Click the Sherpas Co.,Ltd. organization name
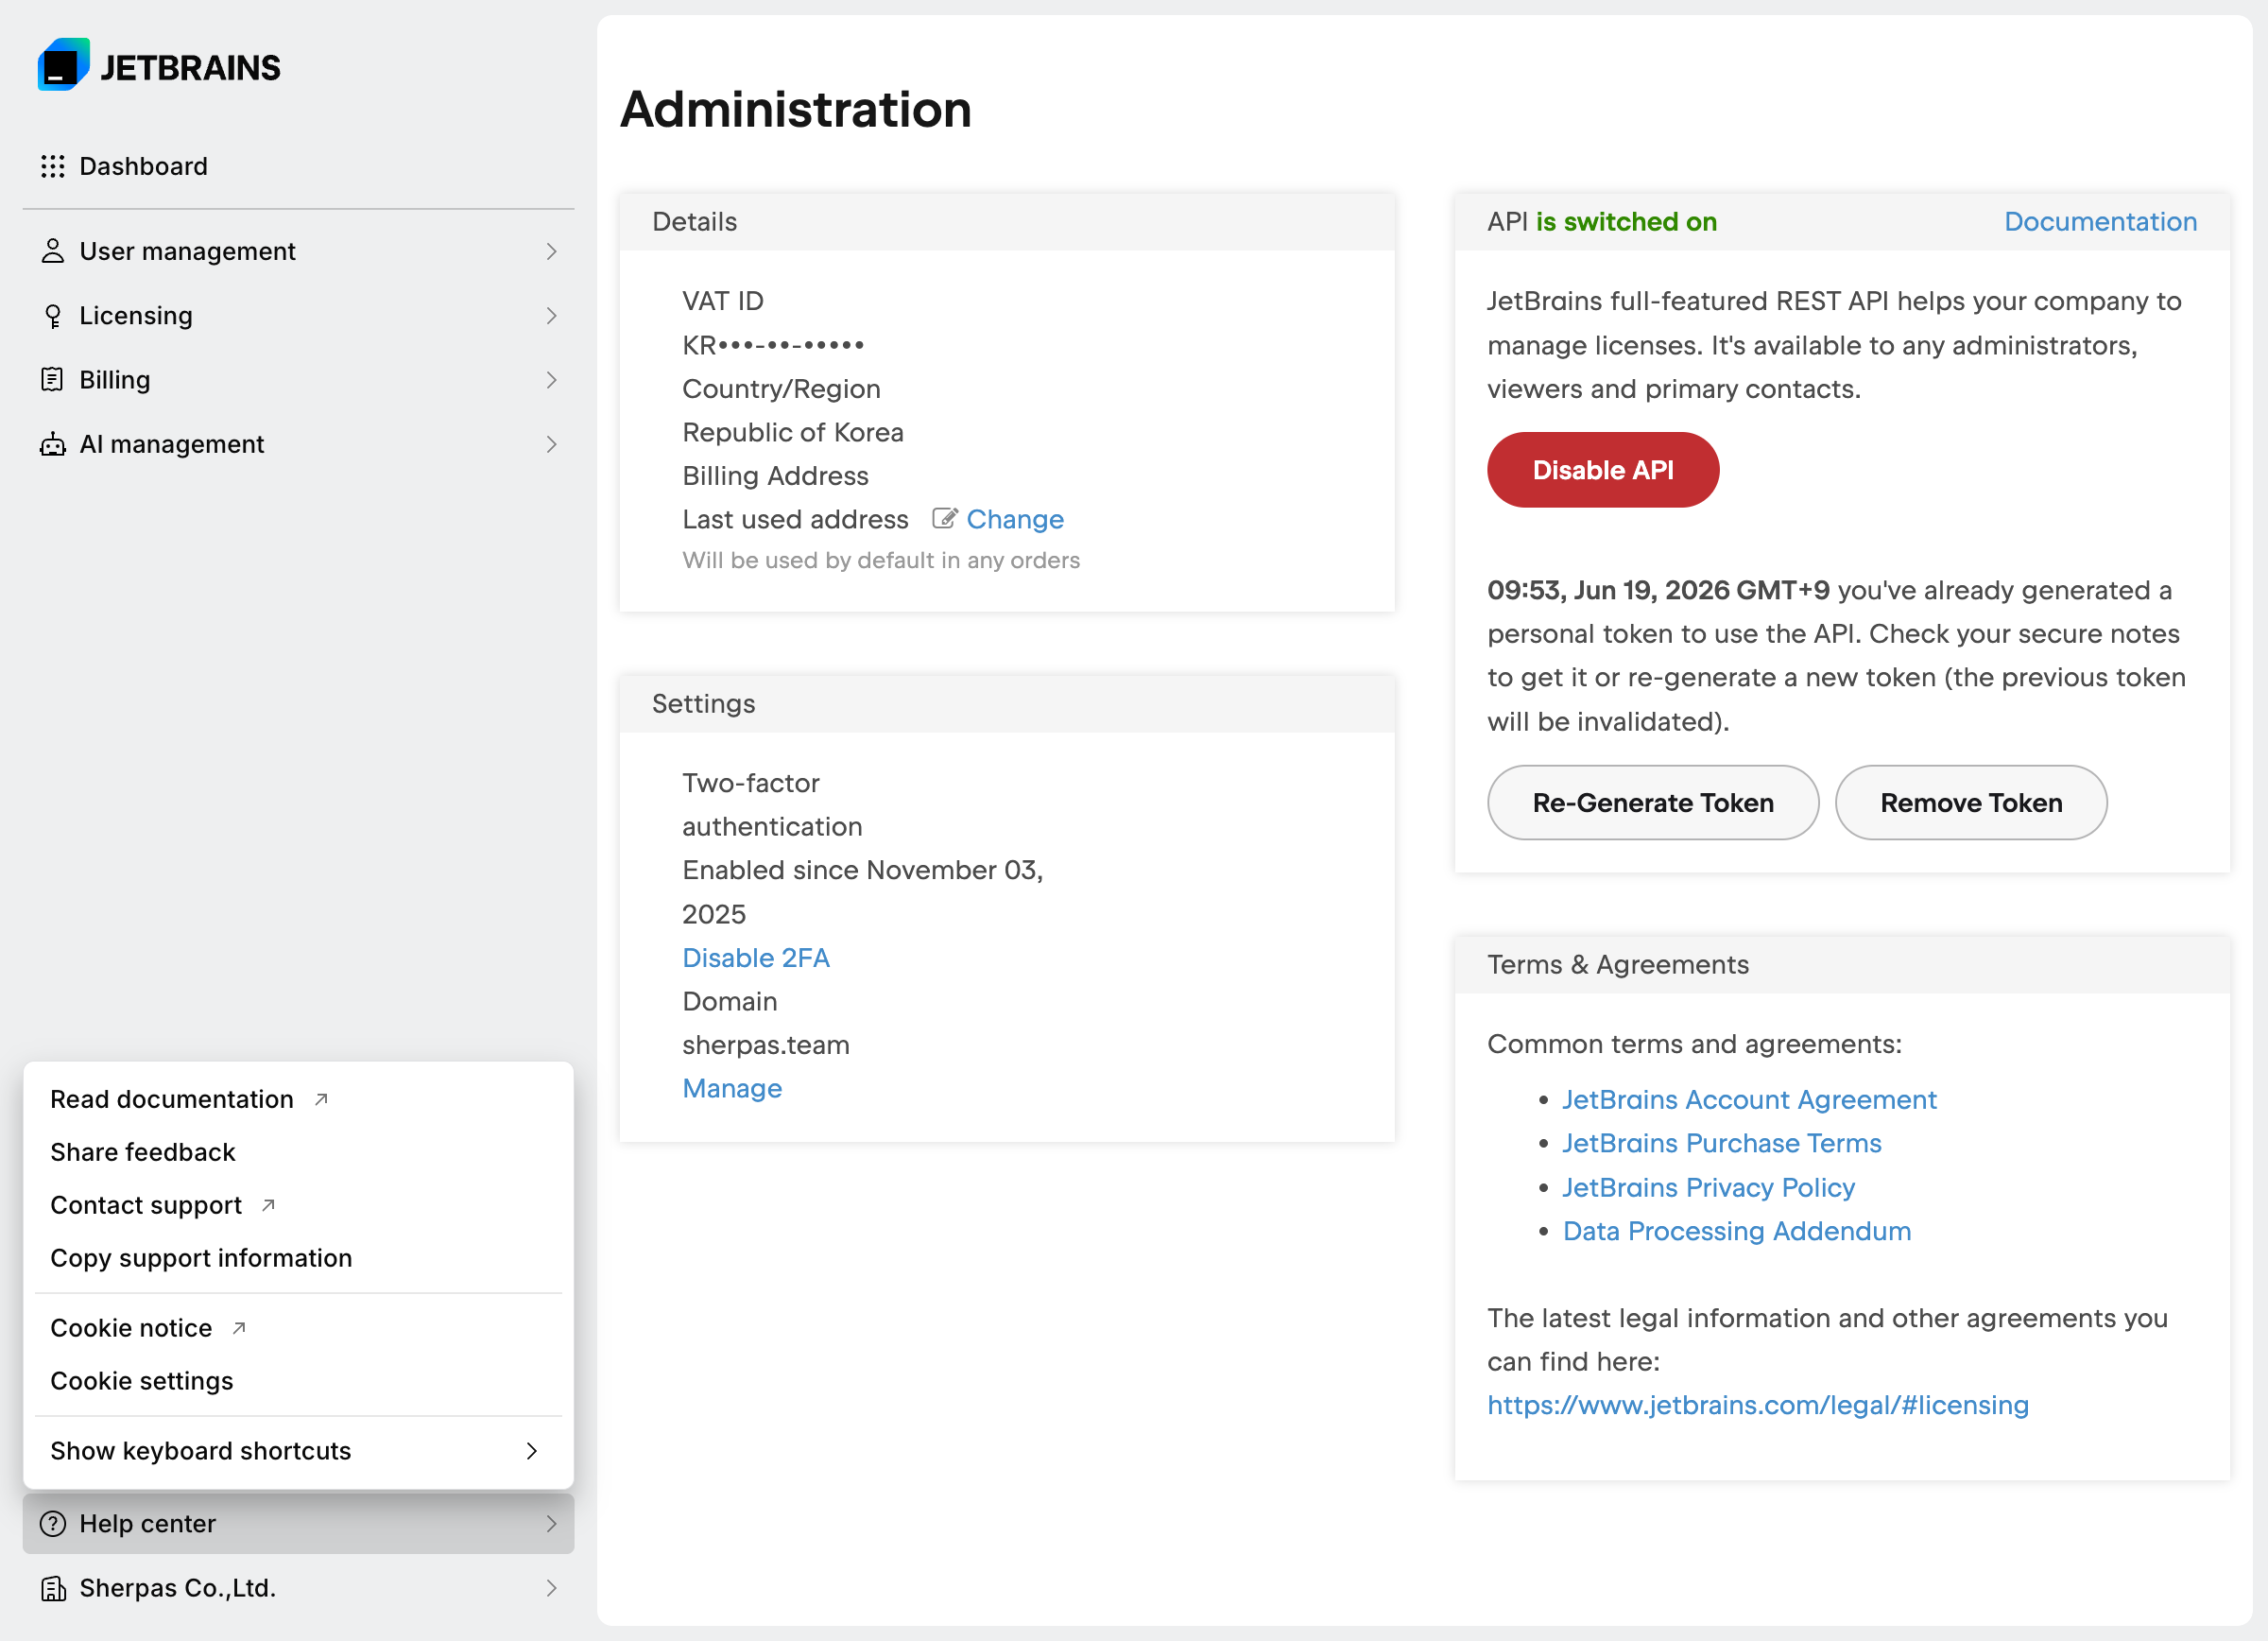The width and height of the screenshot is (2268, 1641). [178, 1588]
